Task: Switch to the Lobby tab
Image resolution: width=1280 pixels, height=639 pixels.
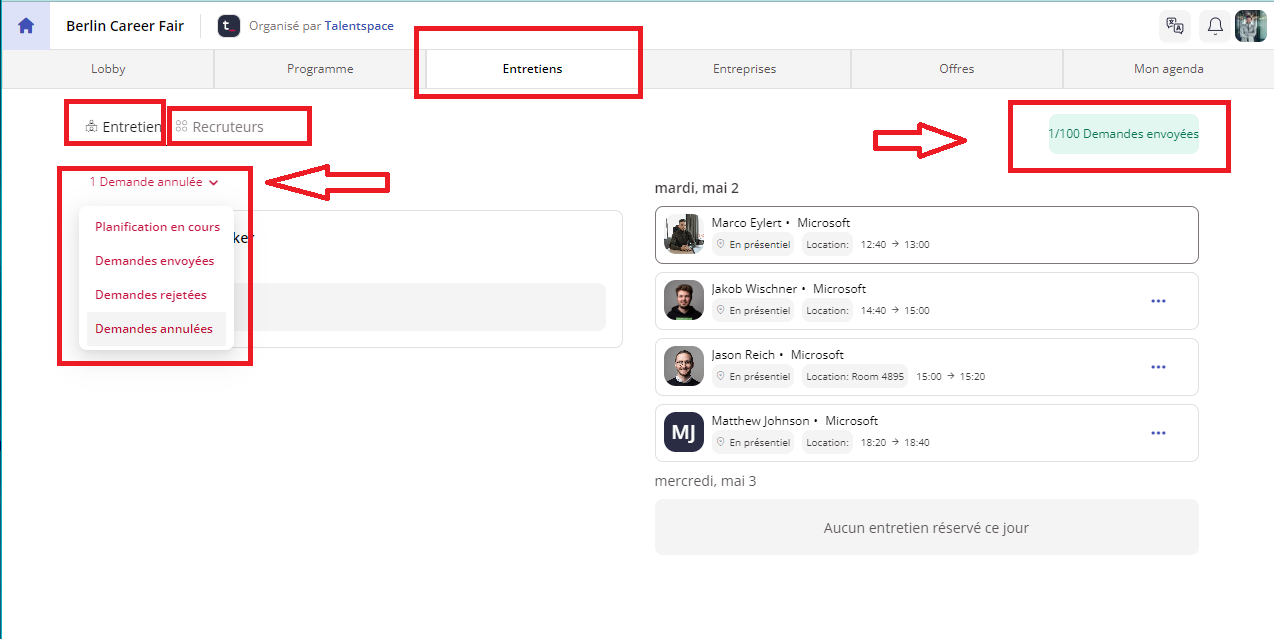Action: coord(108,69)
